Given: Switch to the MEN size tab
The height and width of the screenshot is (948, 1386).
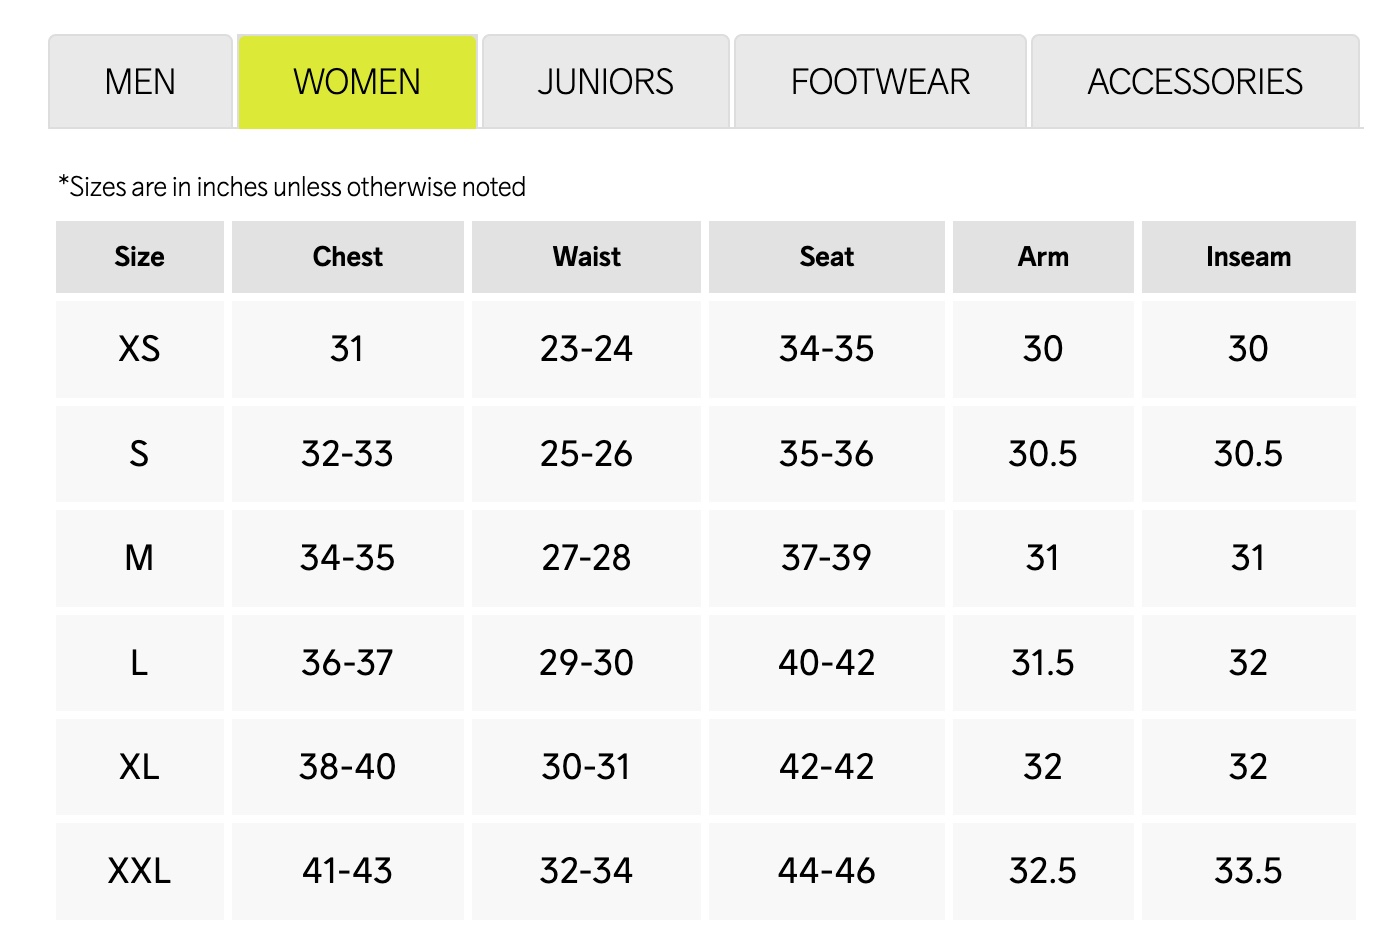Looking at the screenshot, I should pos(140,82).
